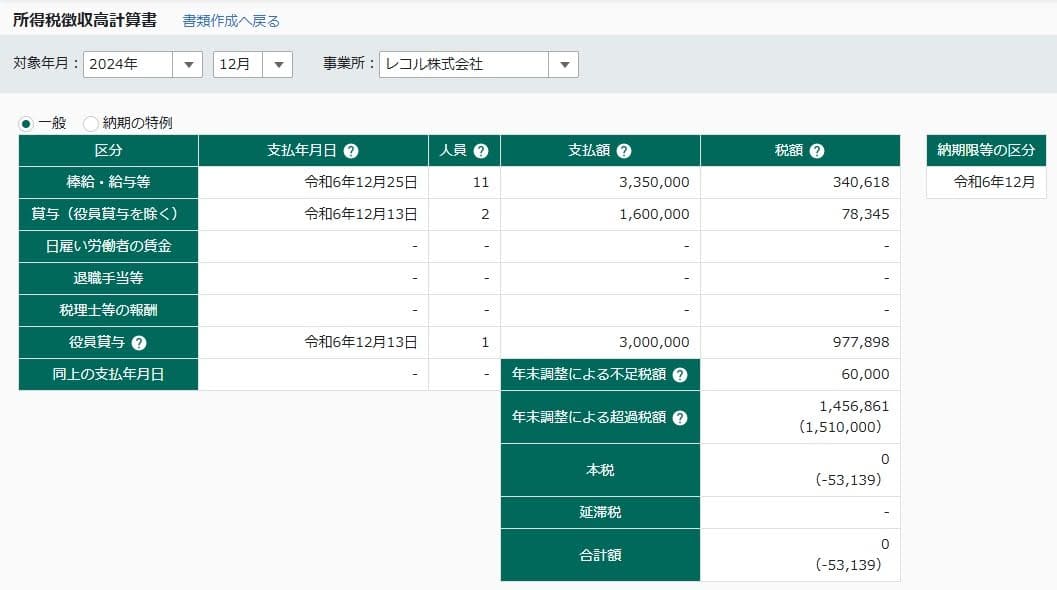The height and width of the screenshot is (590, 1057).
Task: Click the 納期限等の区分 header cell
Action: [x=985, y=151]
